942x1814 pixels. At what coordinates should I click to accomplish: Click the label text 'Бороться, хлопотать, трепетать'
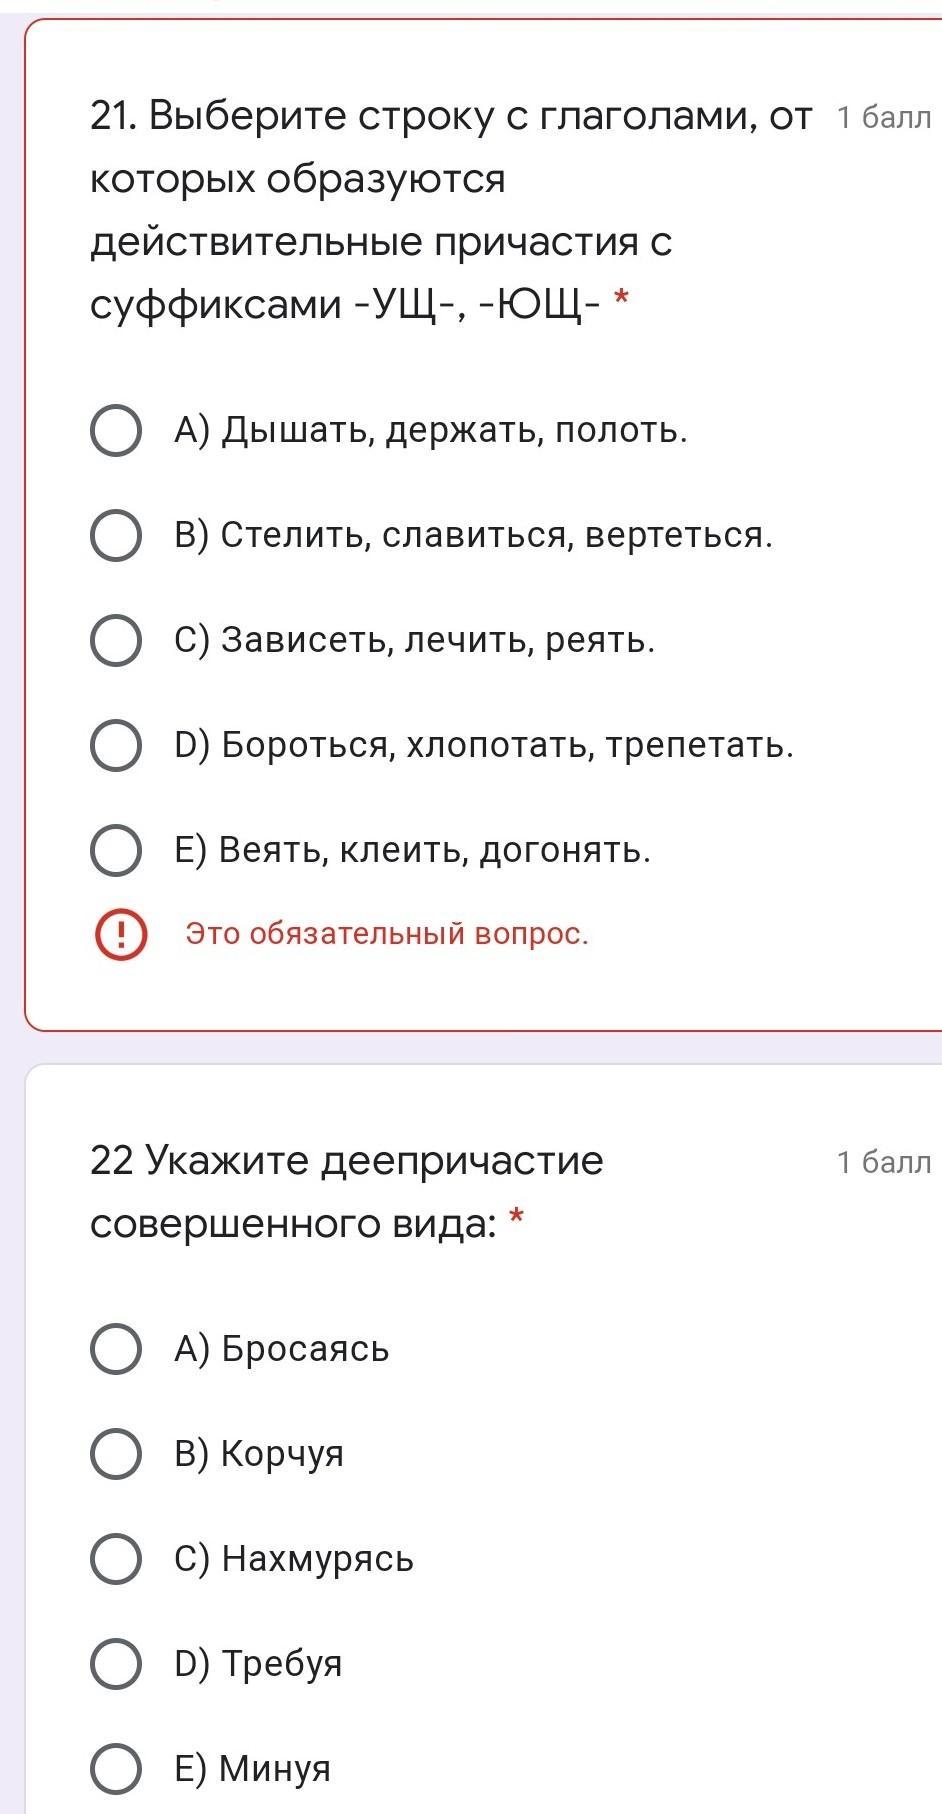507,745
